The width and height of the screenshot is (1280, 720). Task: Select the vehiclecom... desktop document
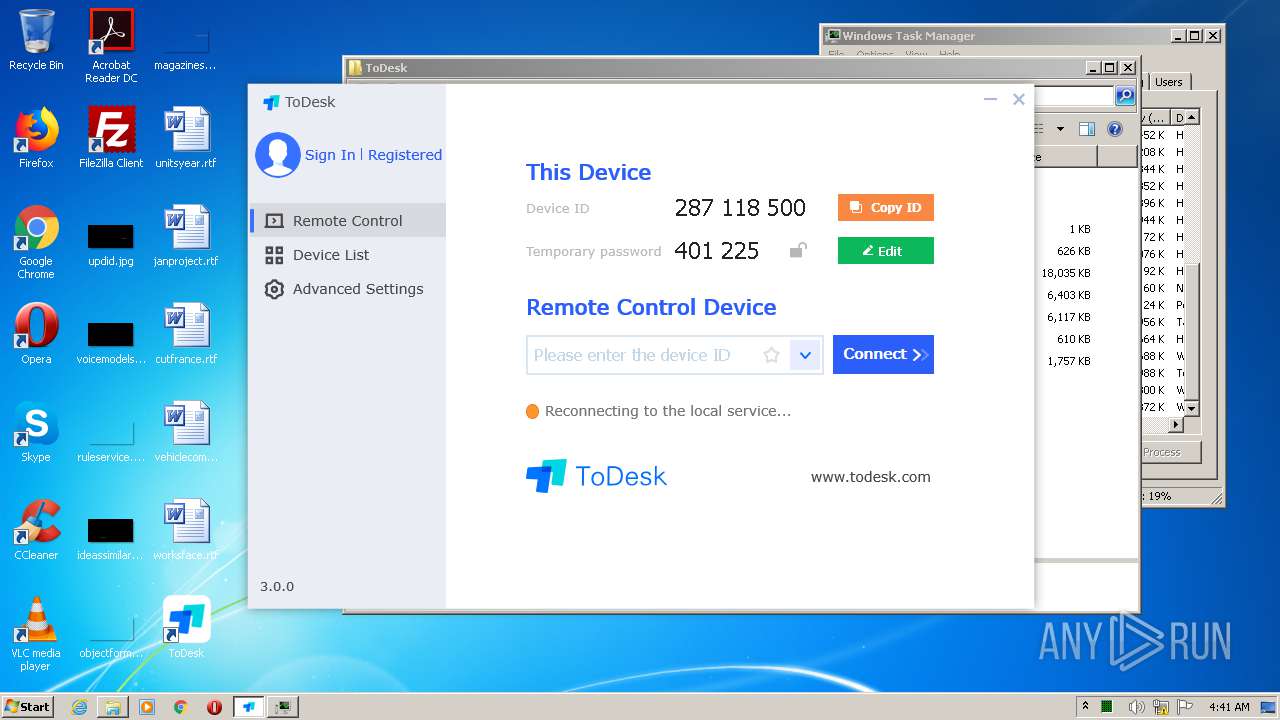pyautogui.click(x=186, y=432)
